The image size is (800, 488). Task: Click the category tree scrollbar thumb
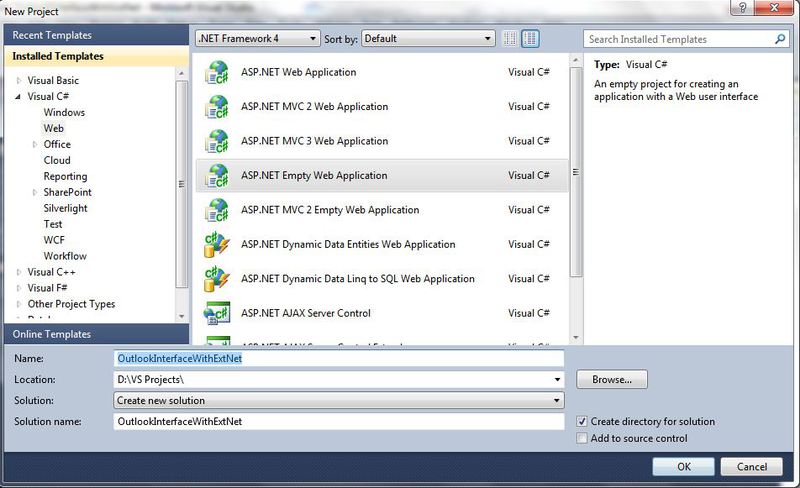pos(182,184)
